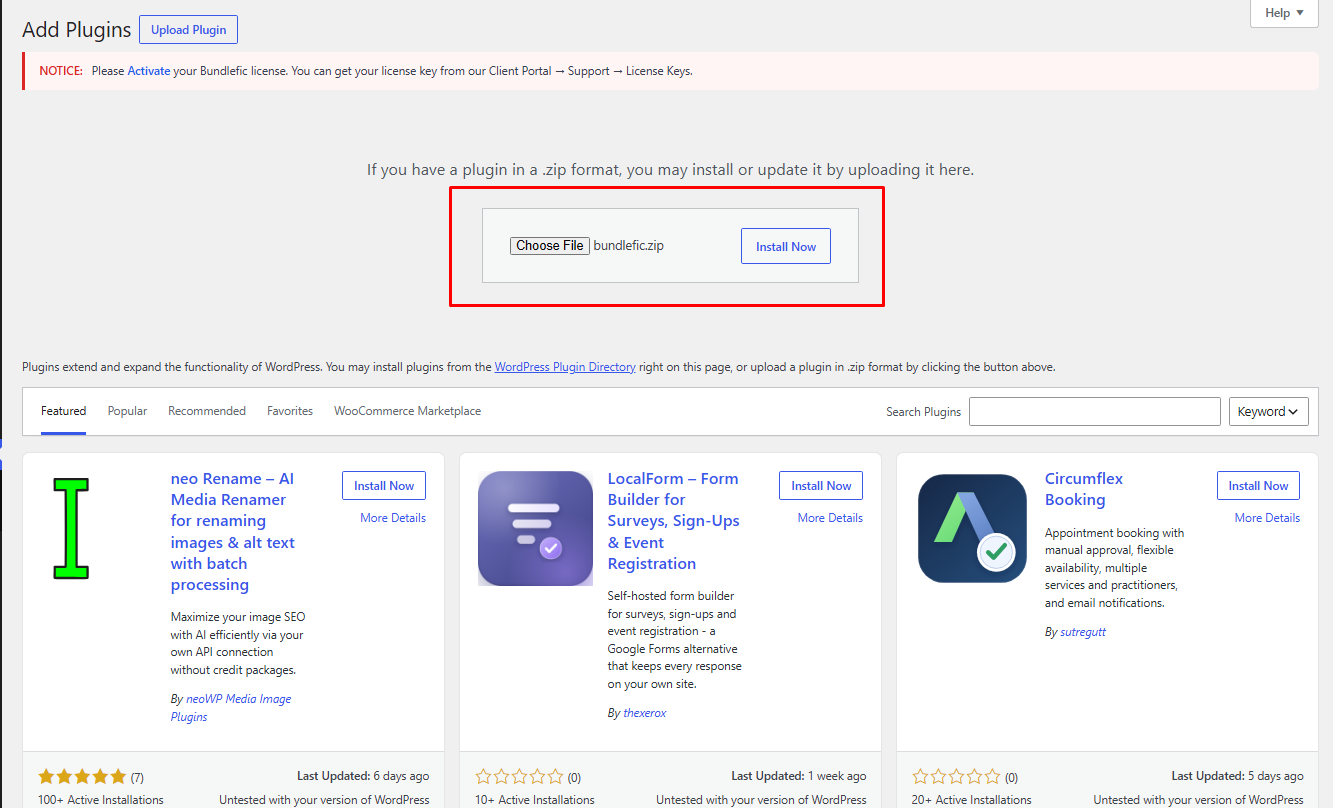Screen dimensions: 1333x808
Task: Click the LocalForm purple plugin icon
Action: [535, 528]
